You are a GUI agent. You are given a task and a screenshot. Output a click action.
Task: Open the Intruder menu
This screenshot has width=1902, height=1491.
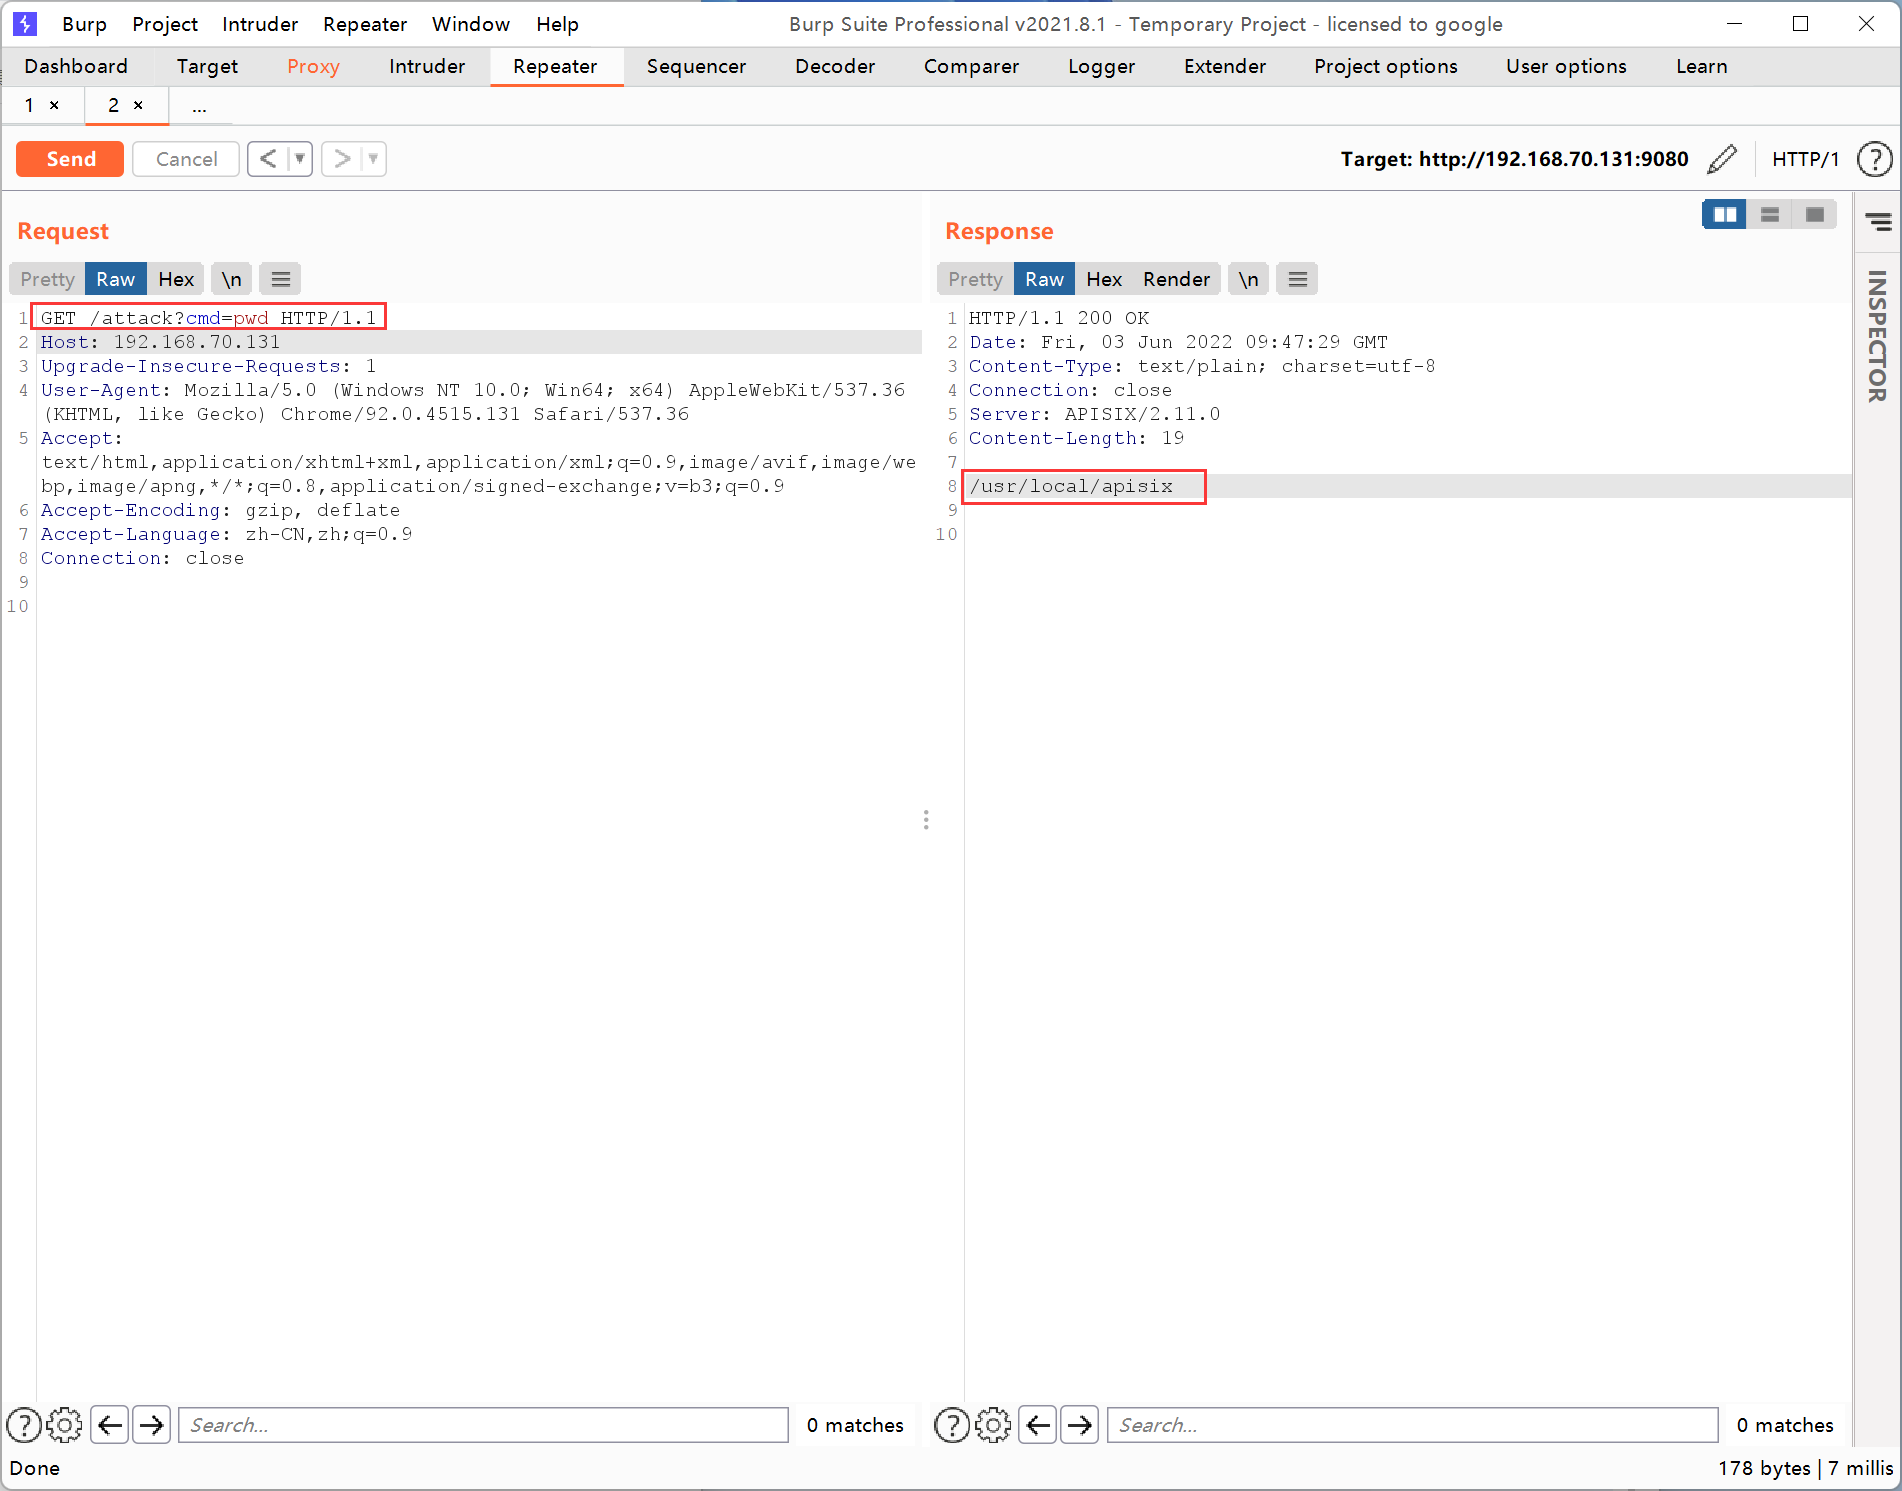click(x=260, y=24)
